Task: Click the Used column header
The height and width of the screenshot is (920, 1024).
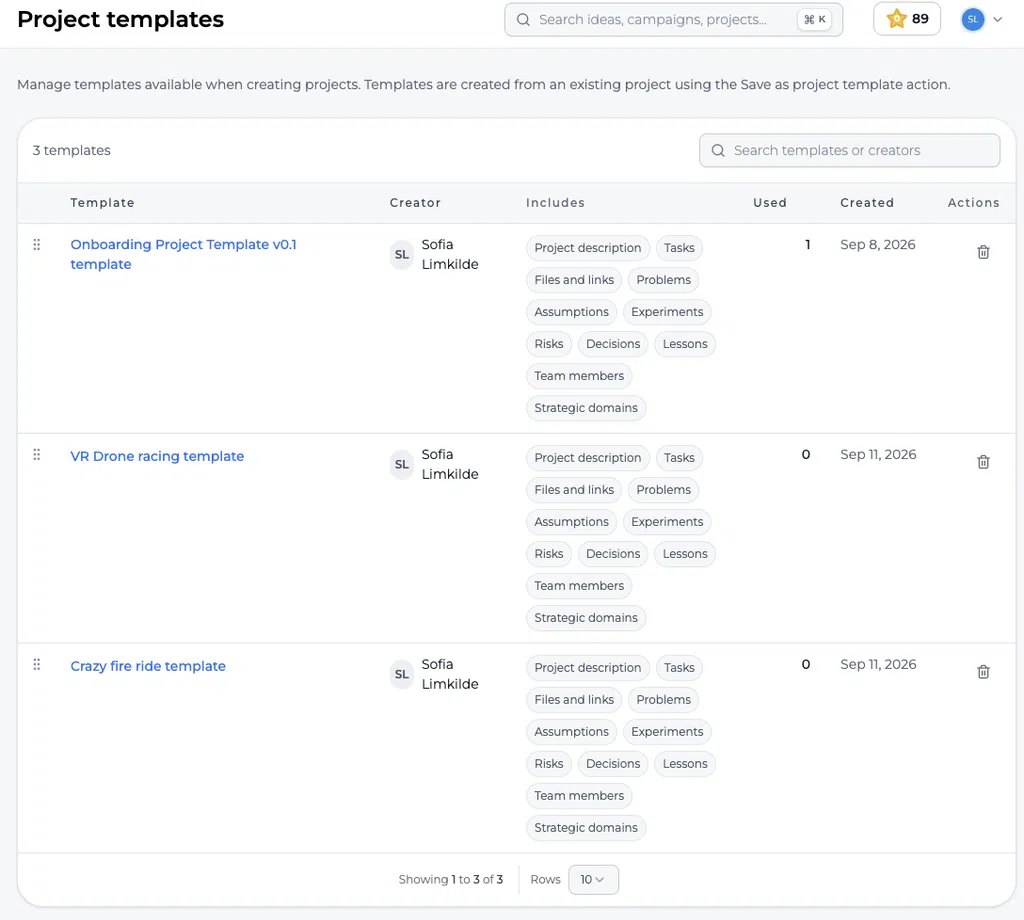Action: tap(770, 203)
